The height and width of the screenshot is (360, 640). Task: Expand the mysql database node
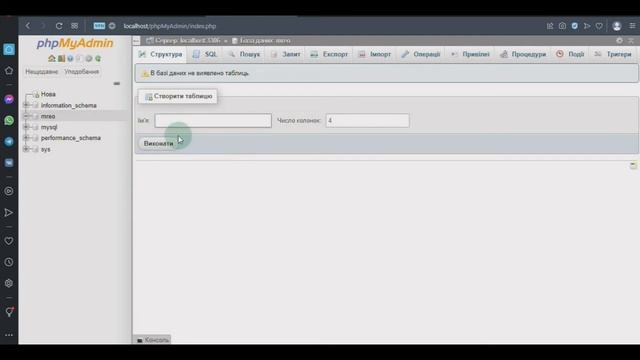pos(26,127)
